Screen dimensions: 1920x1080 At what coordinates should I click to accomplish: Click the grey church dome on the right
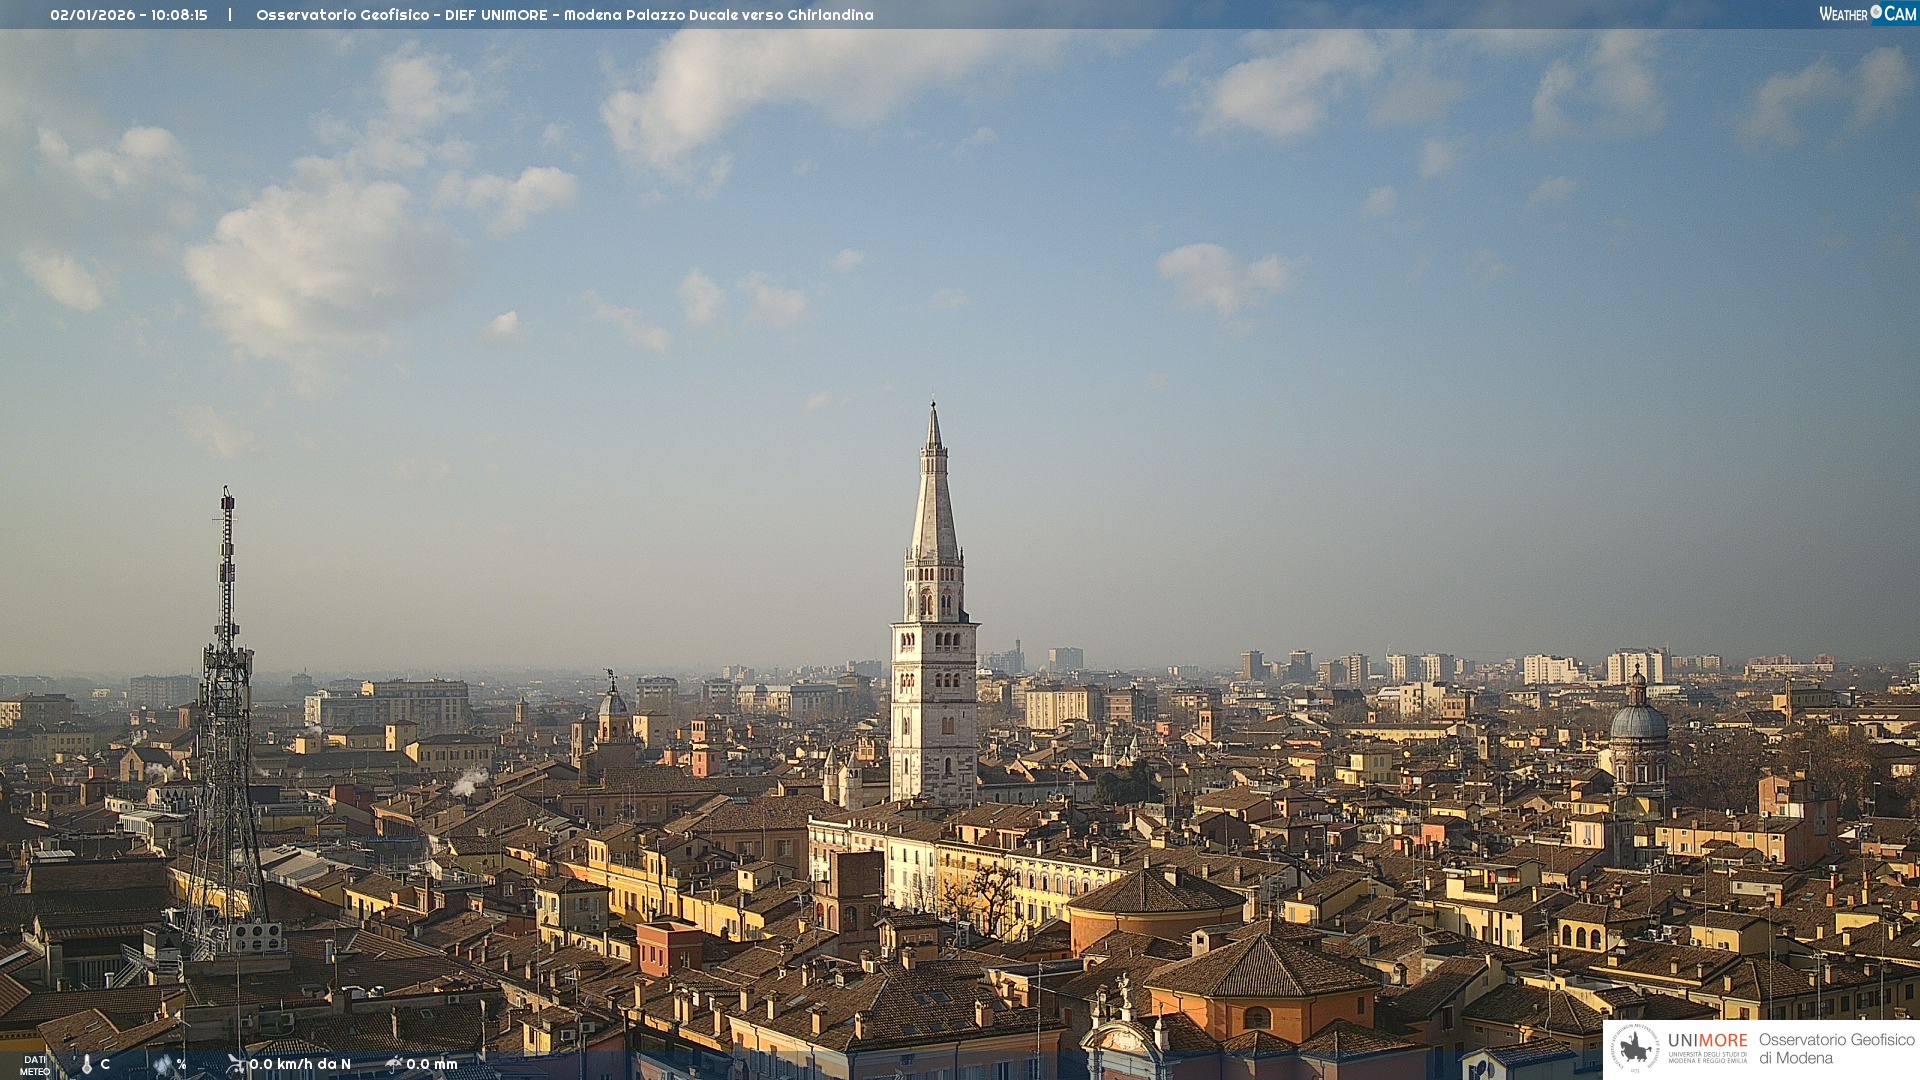pos(1638,722)
